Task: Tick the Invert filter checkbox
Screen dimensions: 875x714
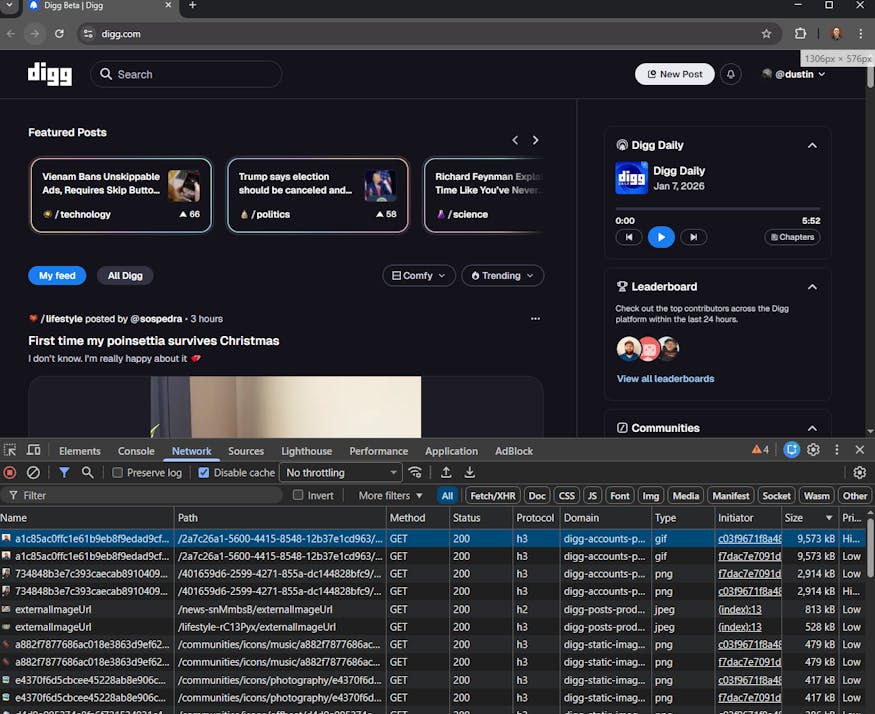Action: point(298,495)
